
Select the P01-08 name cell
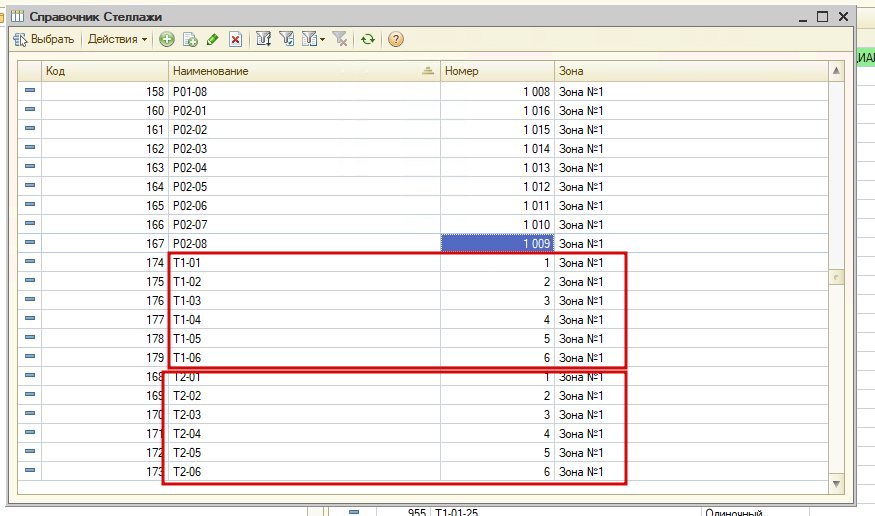coord(304,91)
